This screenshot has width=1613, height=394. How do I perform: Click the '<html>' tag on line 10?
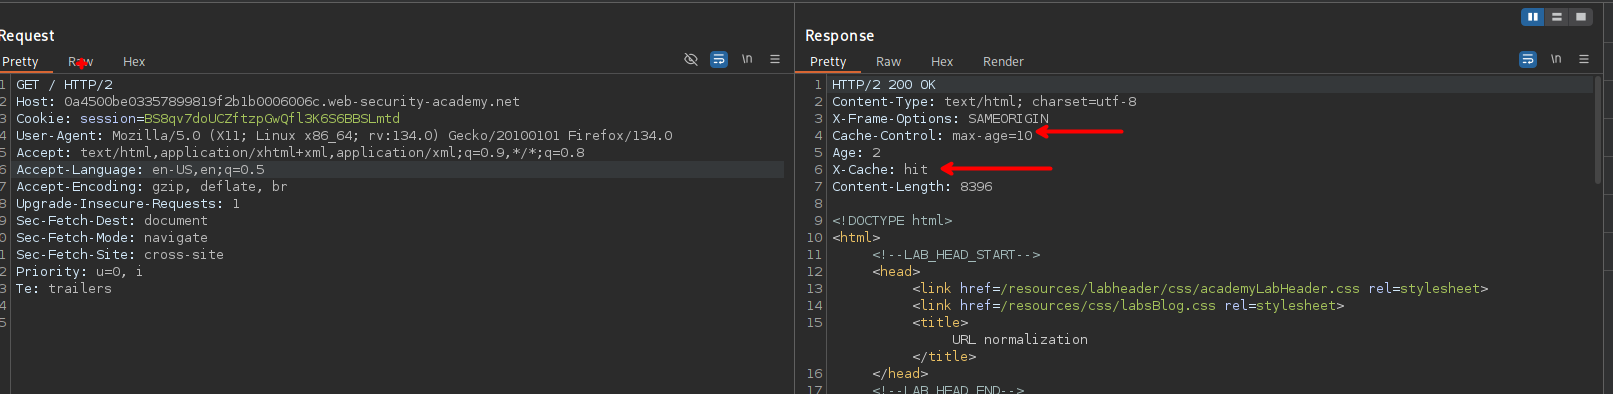[856, 238]
